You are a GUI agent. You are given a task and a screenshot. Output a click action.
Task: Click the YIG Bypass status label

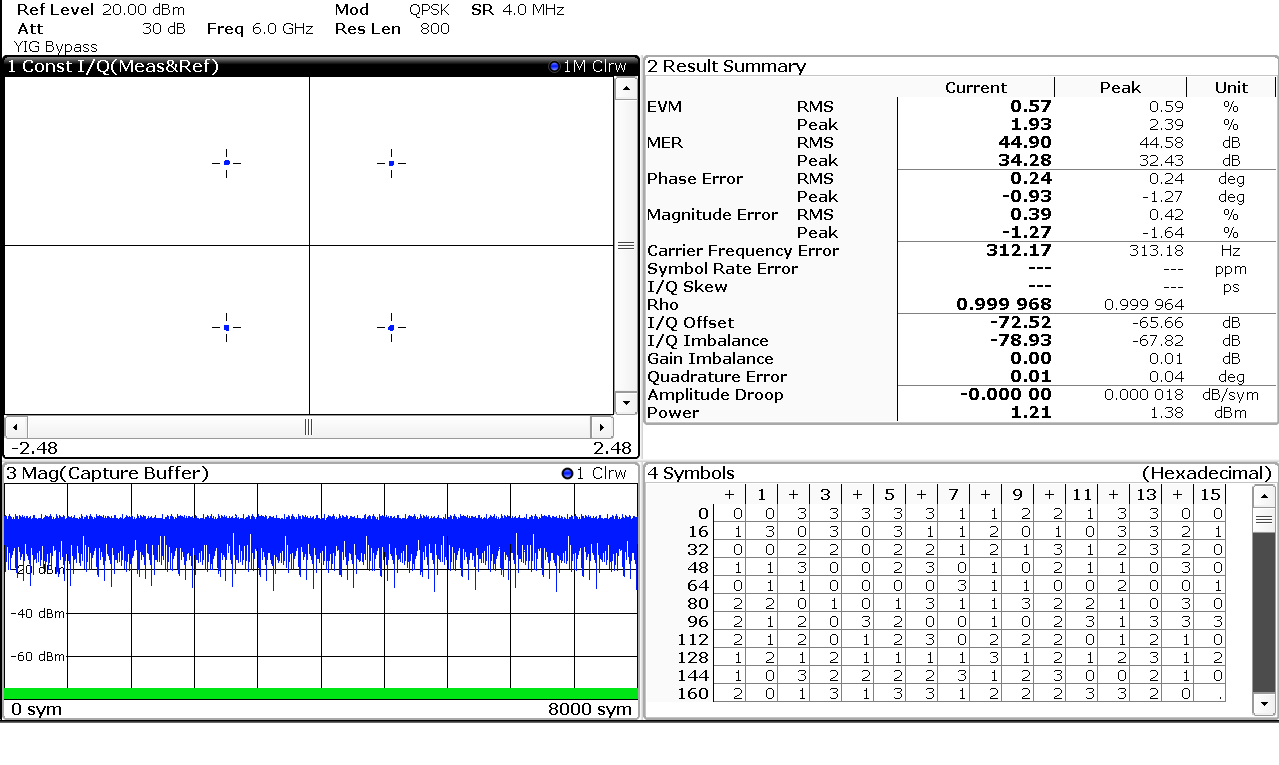tap(56, 47)
